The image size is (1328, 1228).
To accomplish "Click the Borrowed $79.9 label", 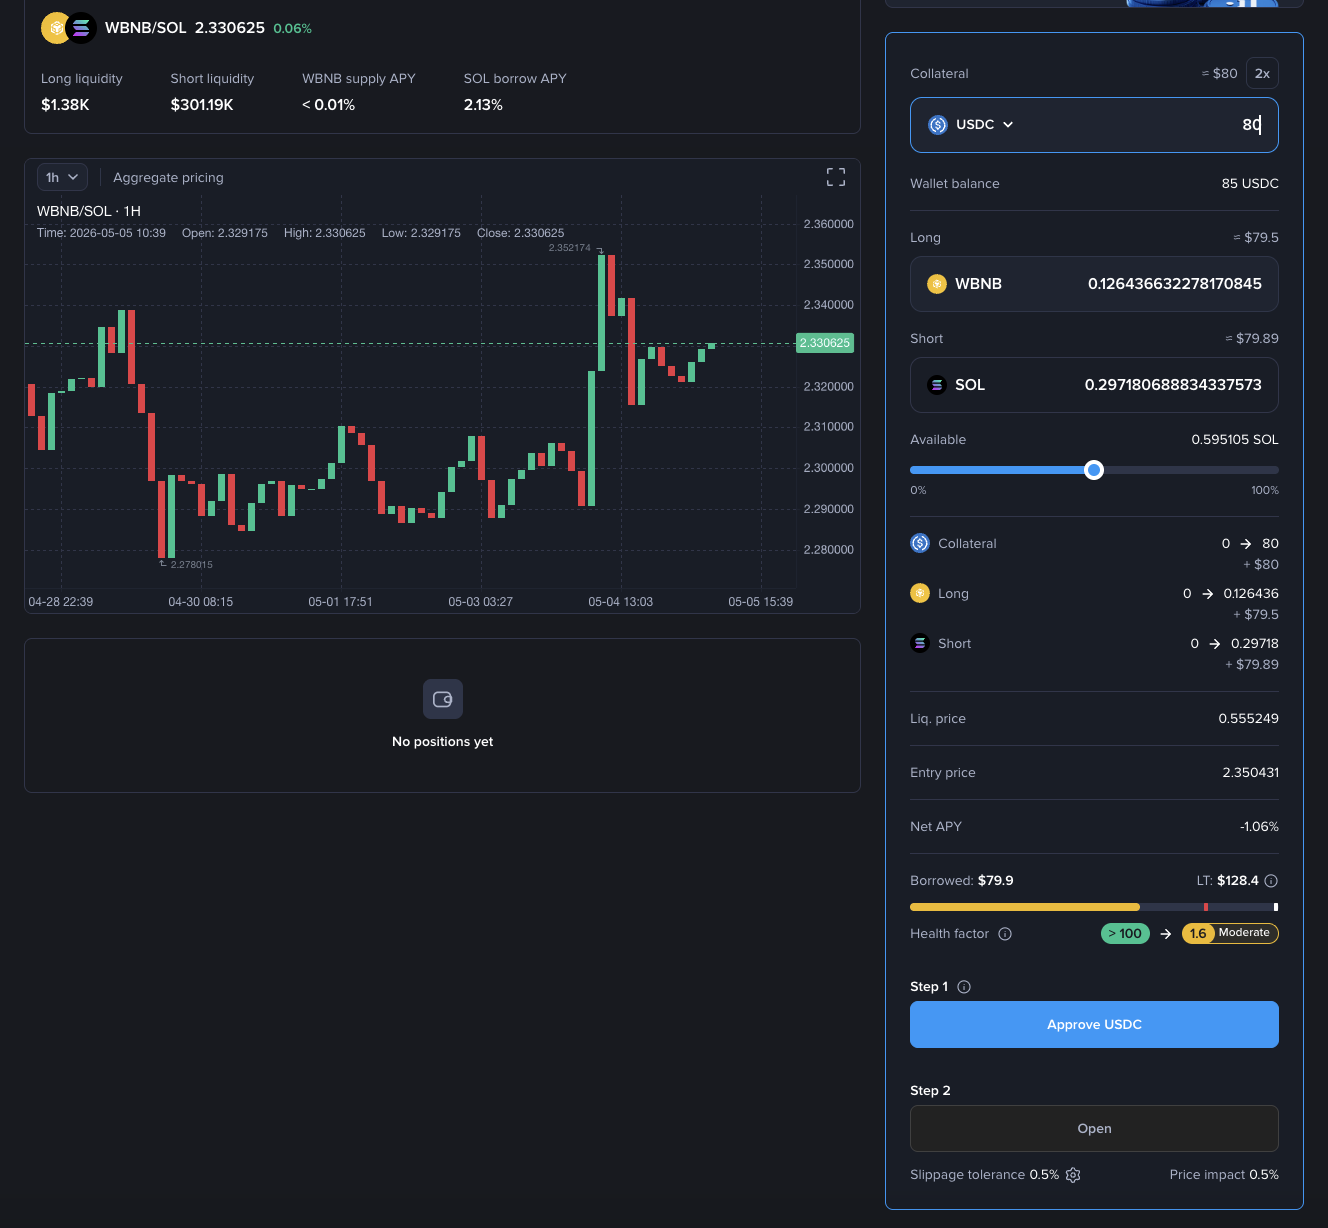I will coord(962,881).
